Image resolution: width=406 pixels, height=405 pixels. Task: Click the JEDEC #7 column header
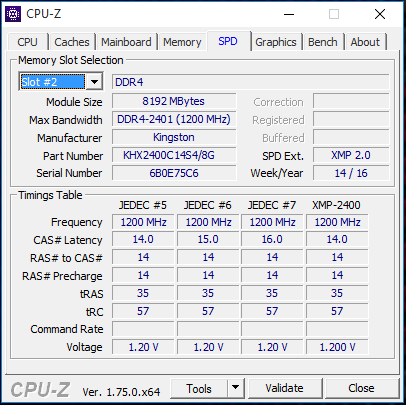(272, 205)
